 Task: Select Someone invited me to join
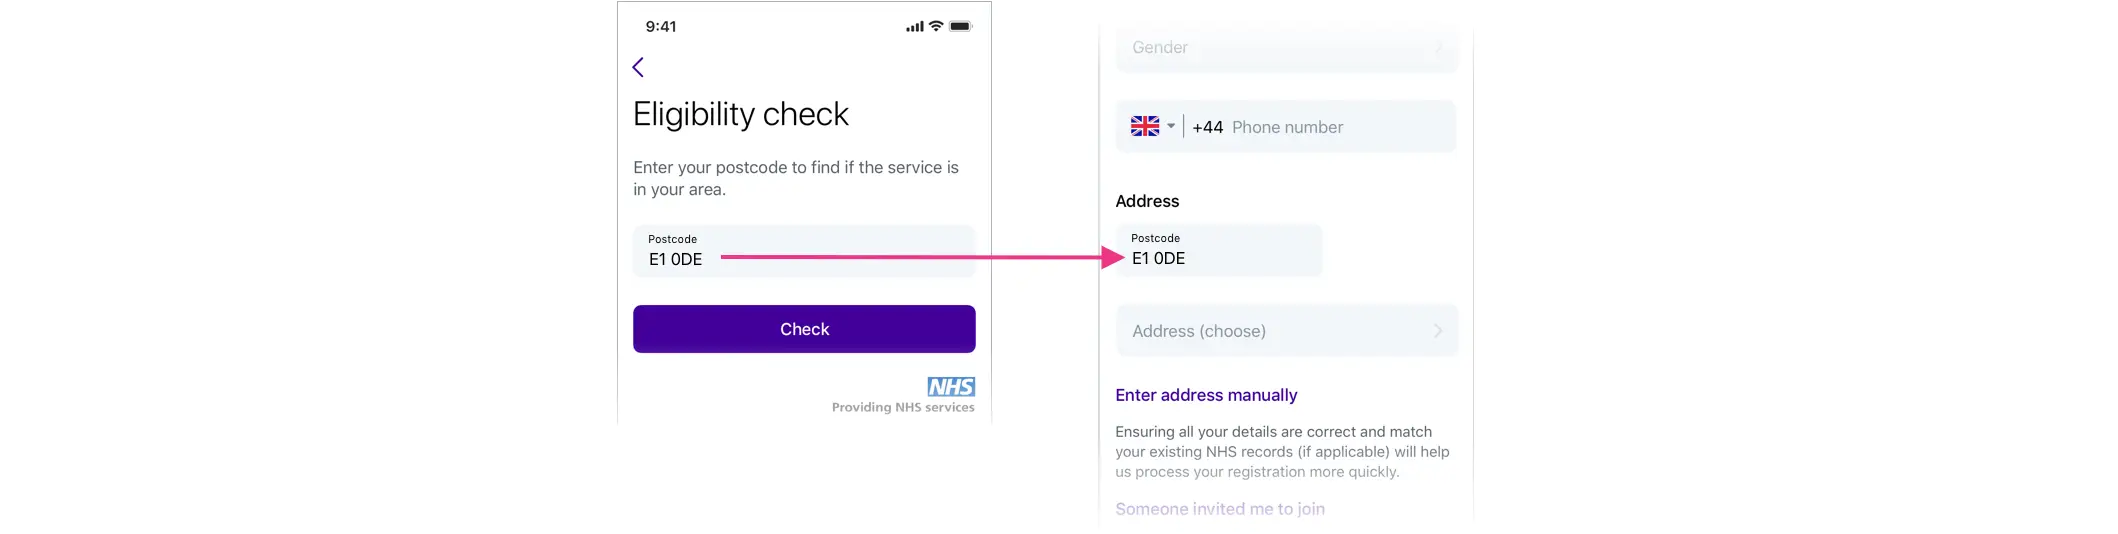pyautogui.click(x=1220, y=509)
